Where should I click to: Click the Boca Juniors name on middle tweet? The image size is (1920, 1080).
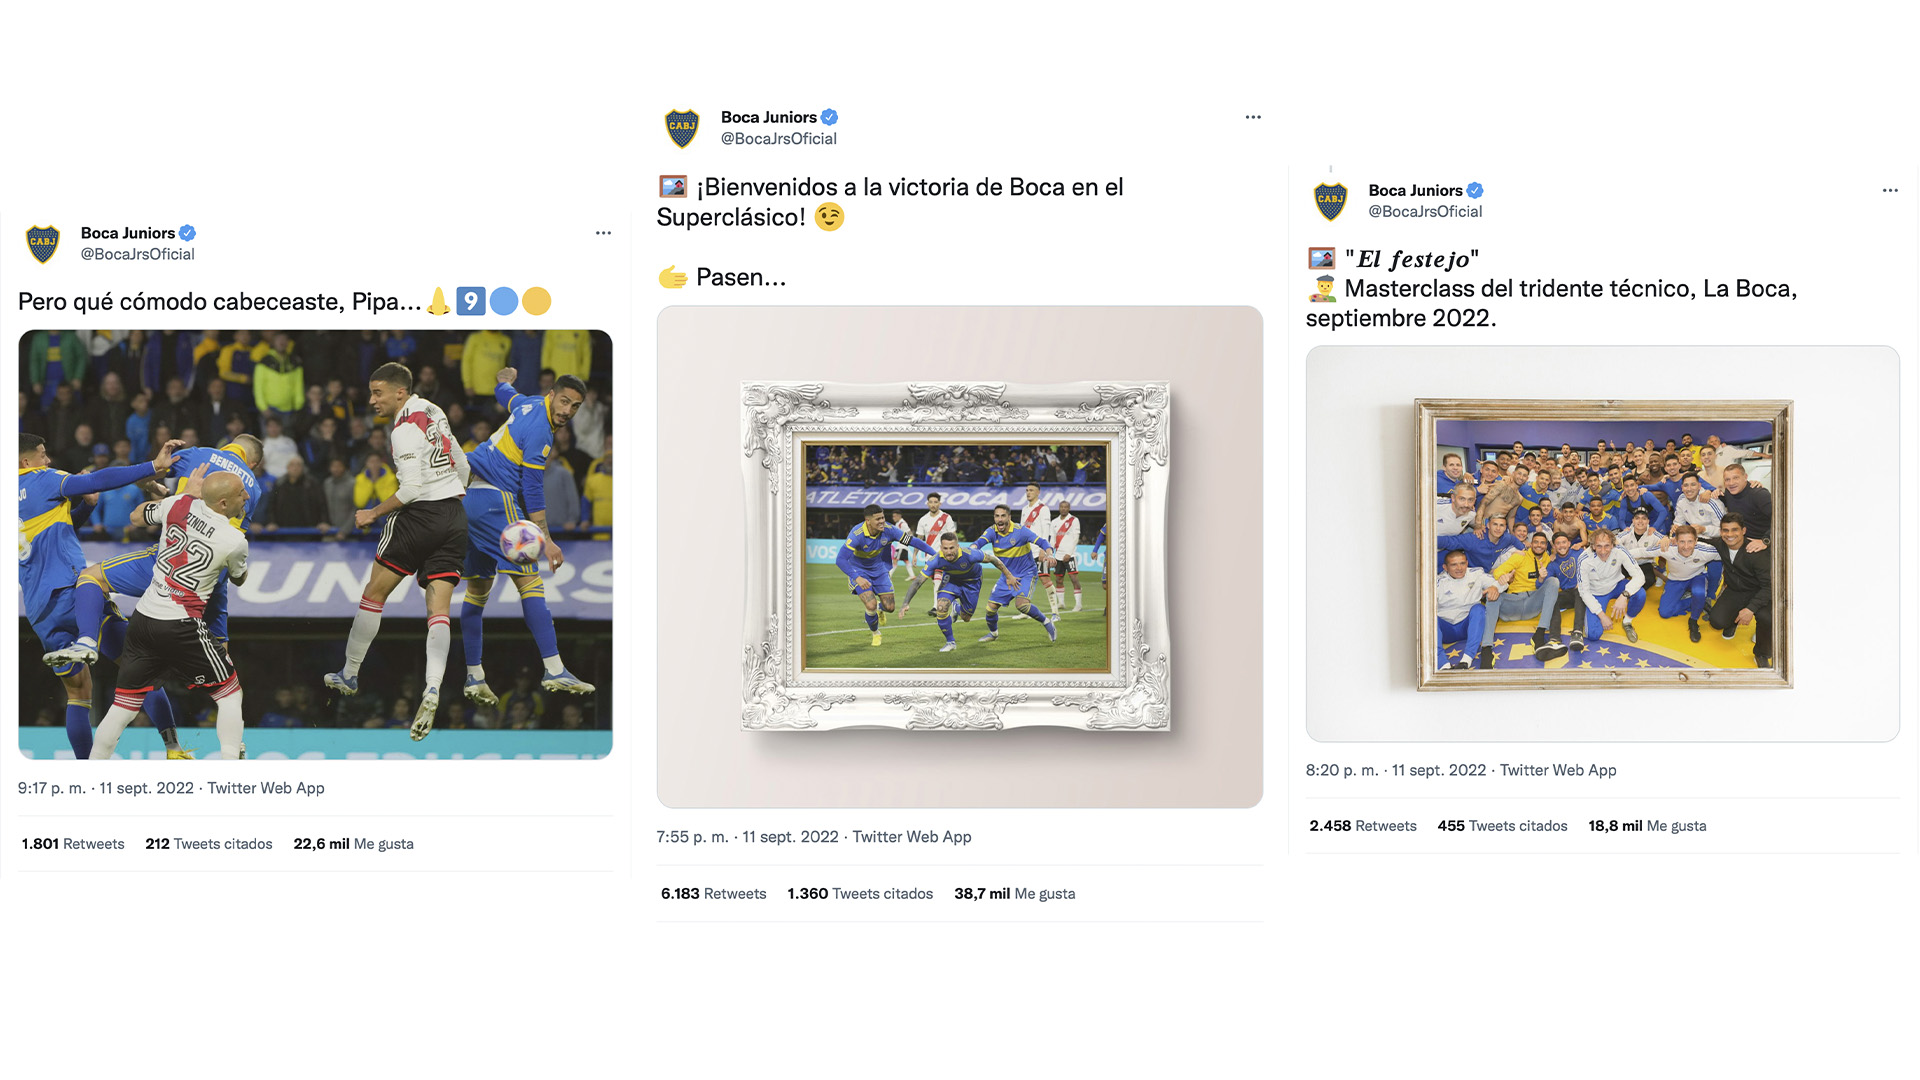coord(768,117)
